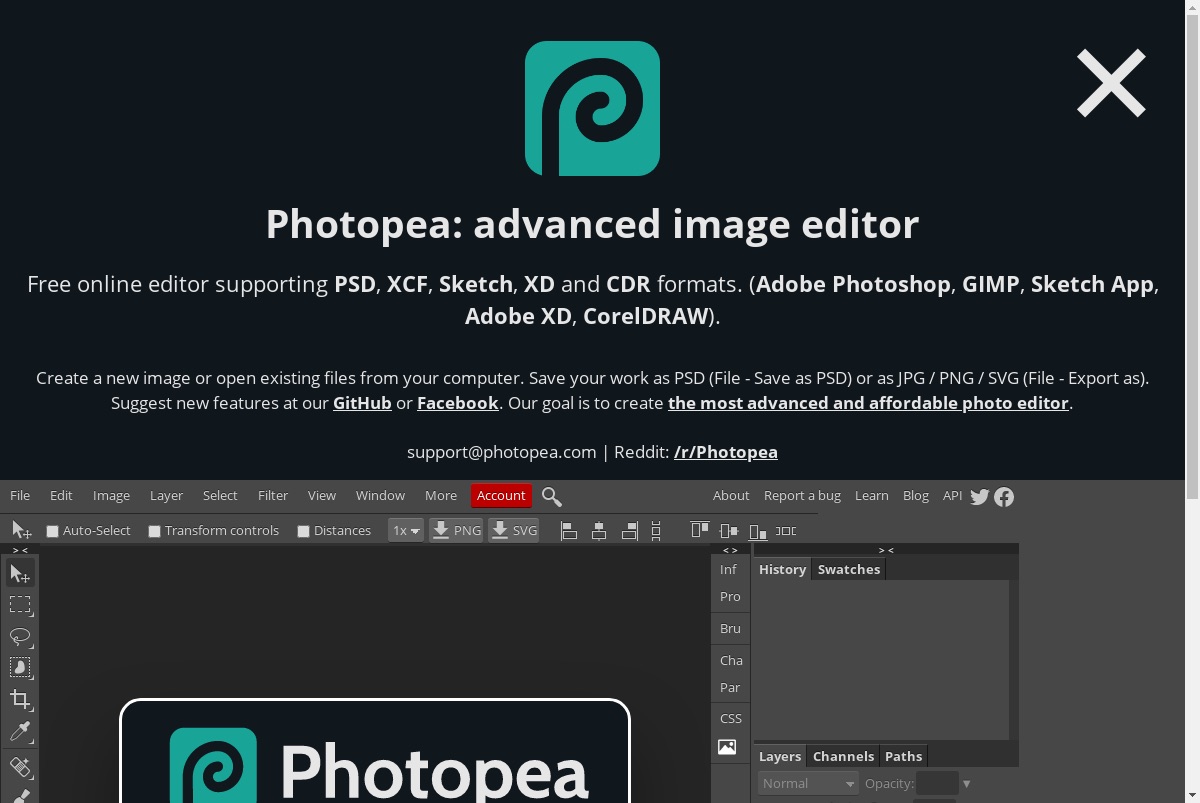This screenshot has height=803, width=1200.
Task: Open the Twitter icon link
Action: [x=980, y=496]
